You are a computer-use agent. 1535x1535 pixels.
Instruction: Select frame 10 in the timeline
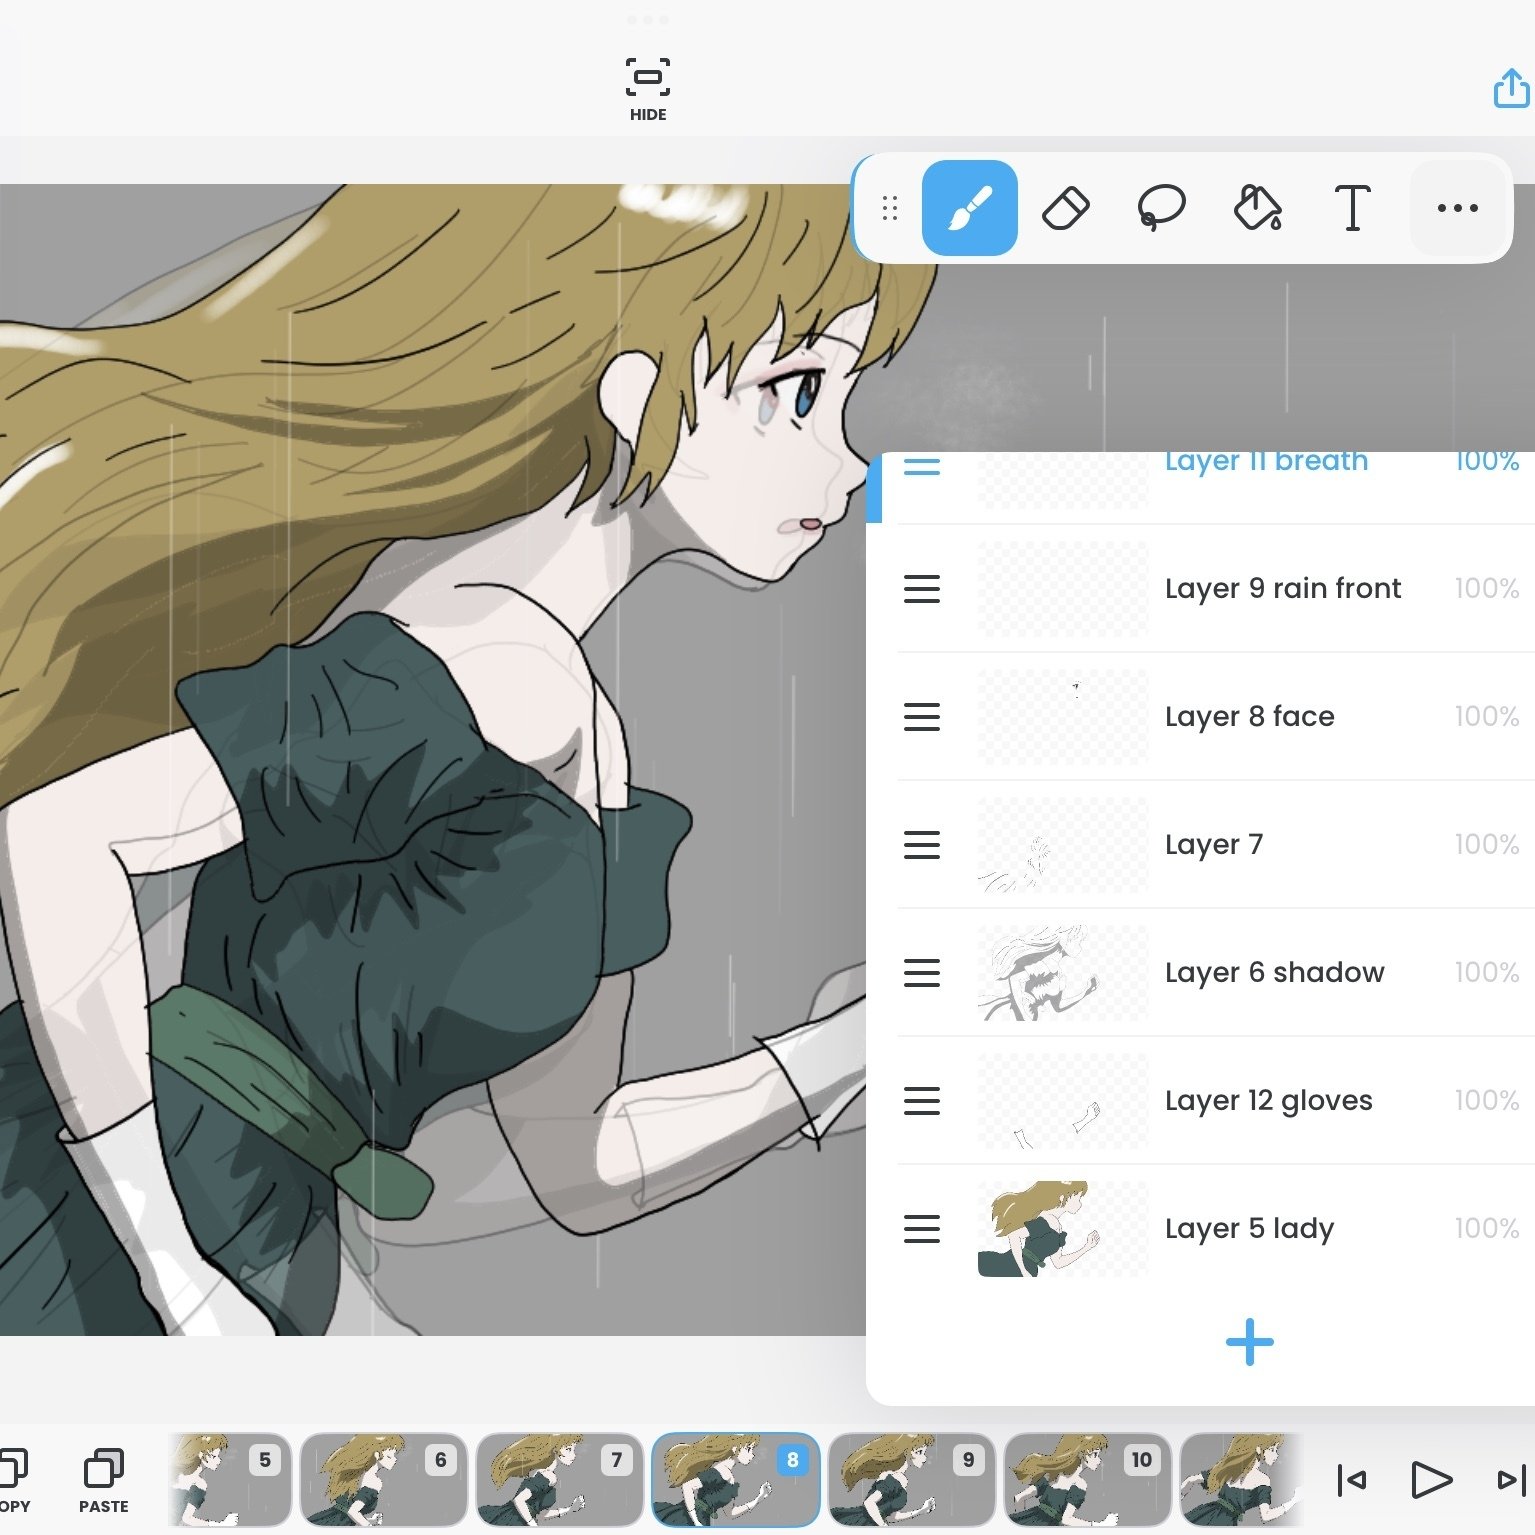point(1086,1480)
